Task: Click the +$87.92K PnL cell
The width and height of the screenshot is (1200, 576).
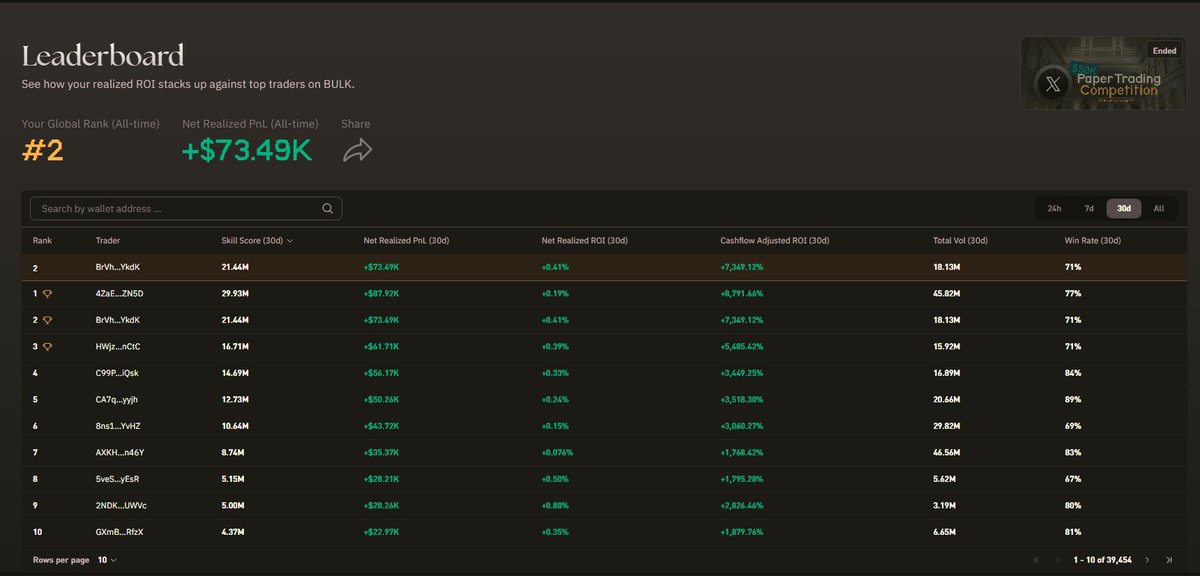Action: (x=383, y=294)
